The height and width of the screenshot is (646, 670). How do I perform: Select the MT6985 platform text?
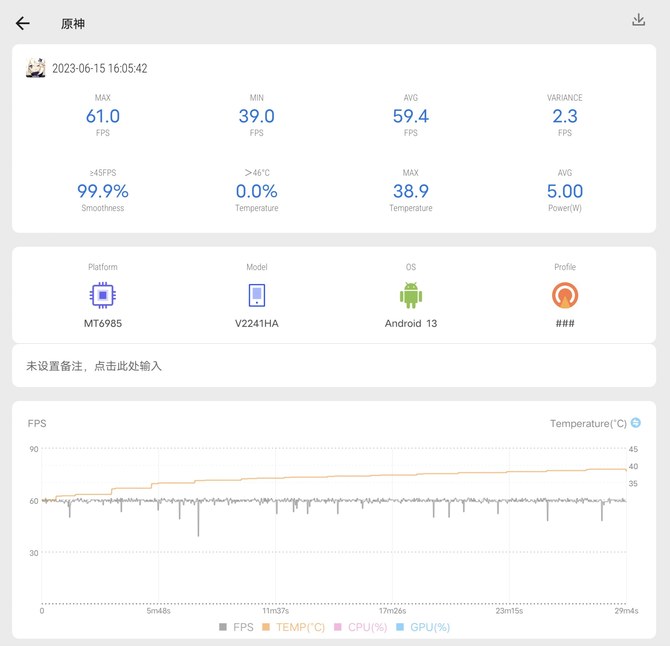pos(103,323)
